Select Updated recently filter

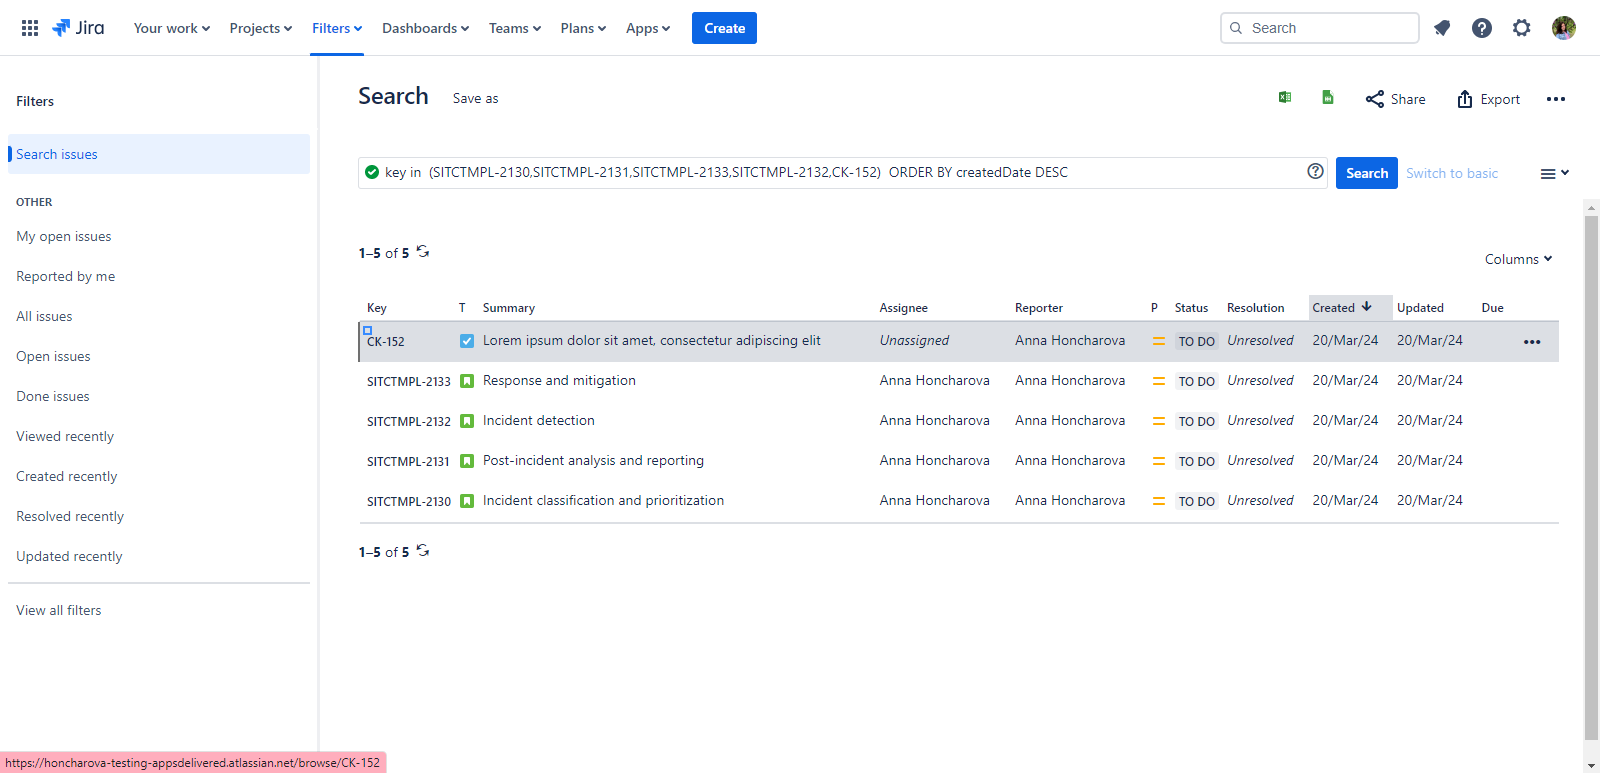tap(69, 556)
